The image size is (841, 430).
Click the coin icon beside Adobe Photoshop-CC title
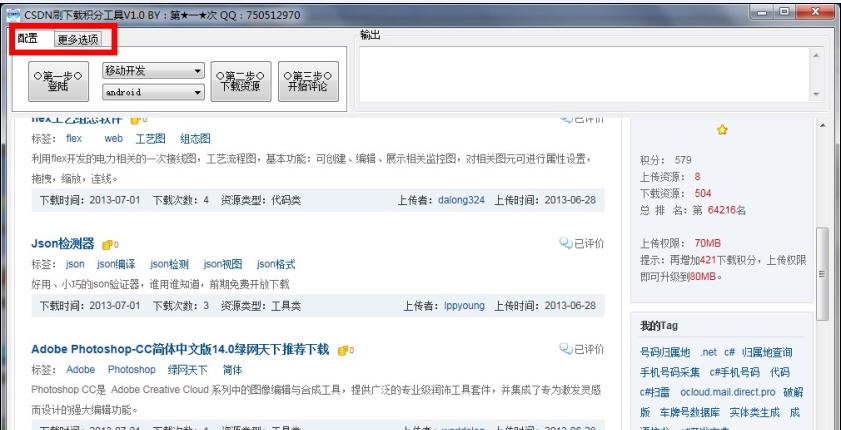click(x=345, y=351)
